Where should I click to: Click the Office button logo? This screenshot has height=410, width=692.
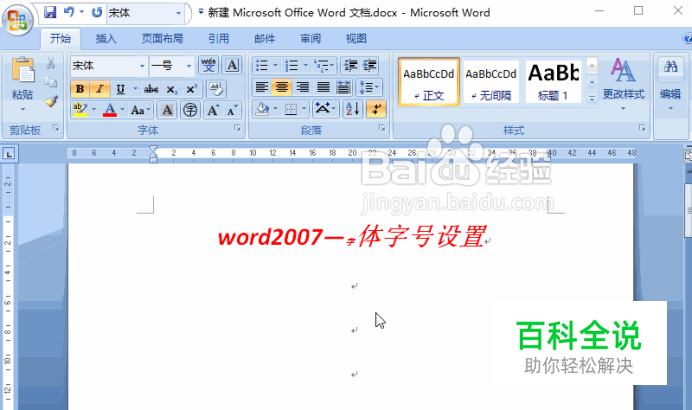coord(17,20)
